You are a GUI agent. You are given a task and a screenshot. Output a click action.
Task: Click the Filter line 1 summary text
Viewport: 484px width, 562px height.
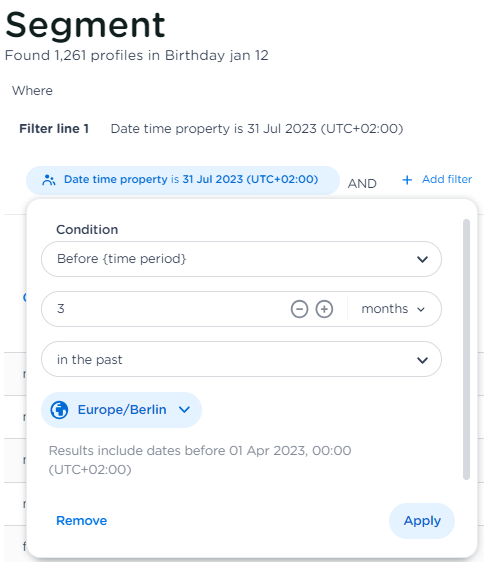click(x=257, y=129)
